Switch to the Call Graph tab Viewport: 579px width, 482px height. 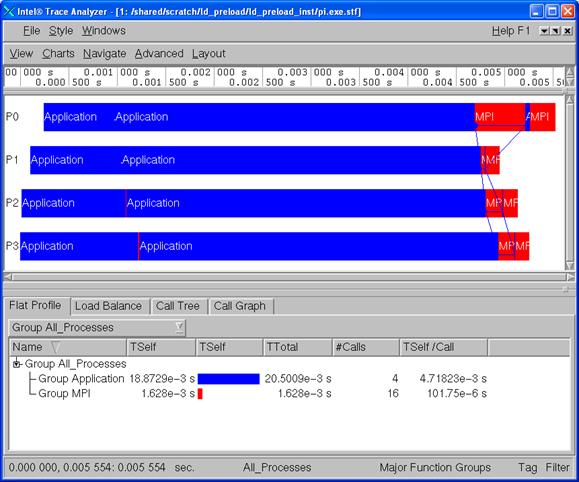[240, 306]
